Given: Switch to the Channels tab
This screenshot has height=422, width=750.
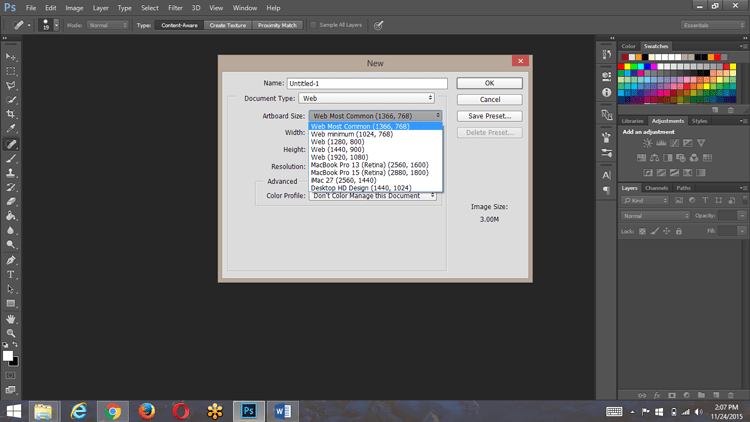Looking at the screenshot, I should coord(656,188).
